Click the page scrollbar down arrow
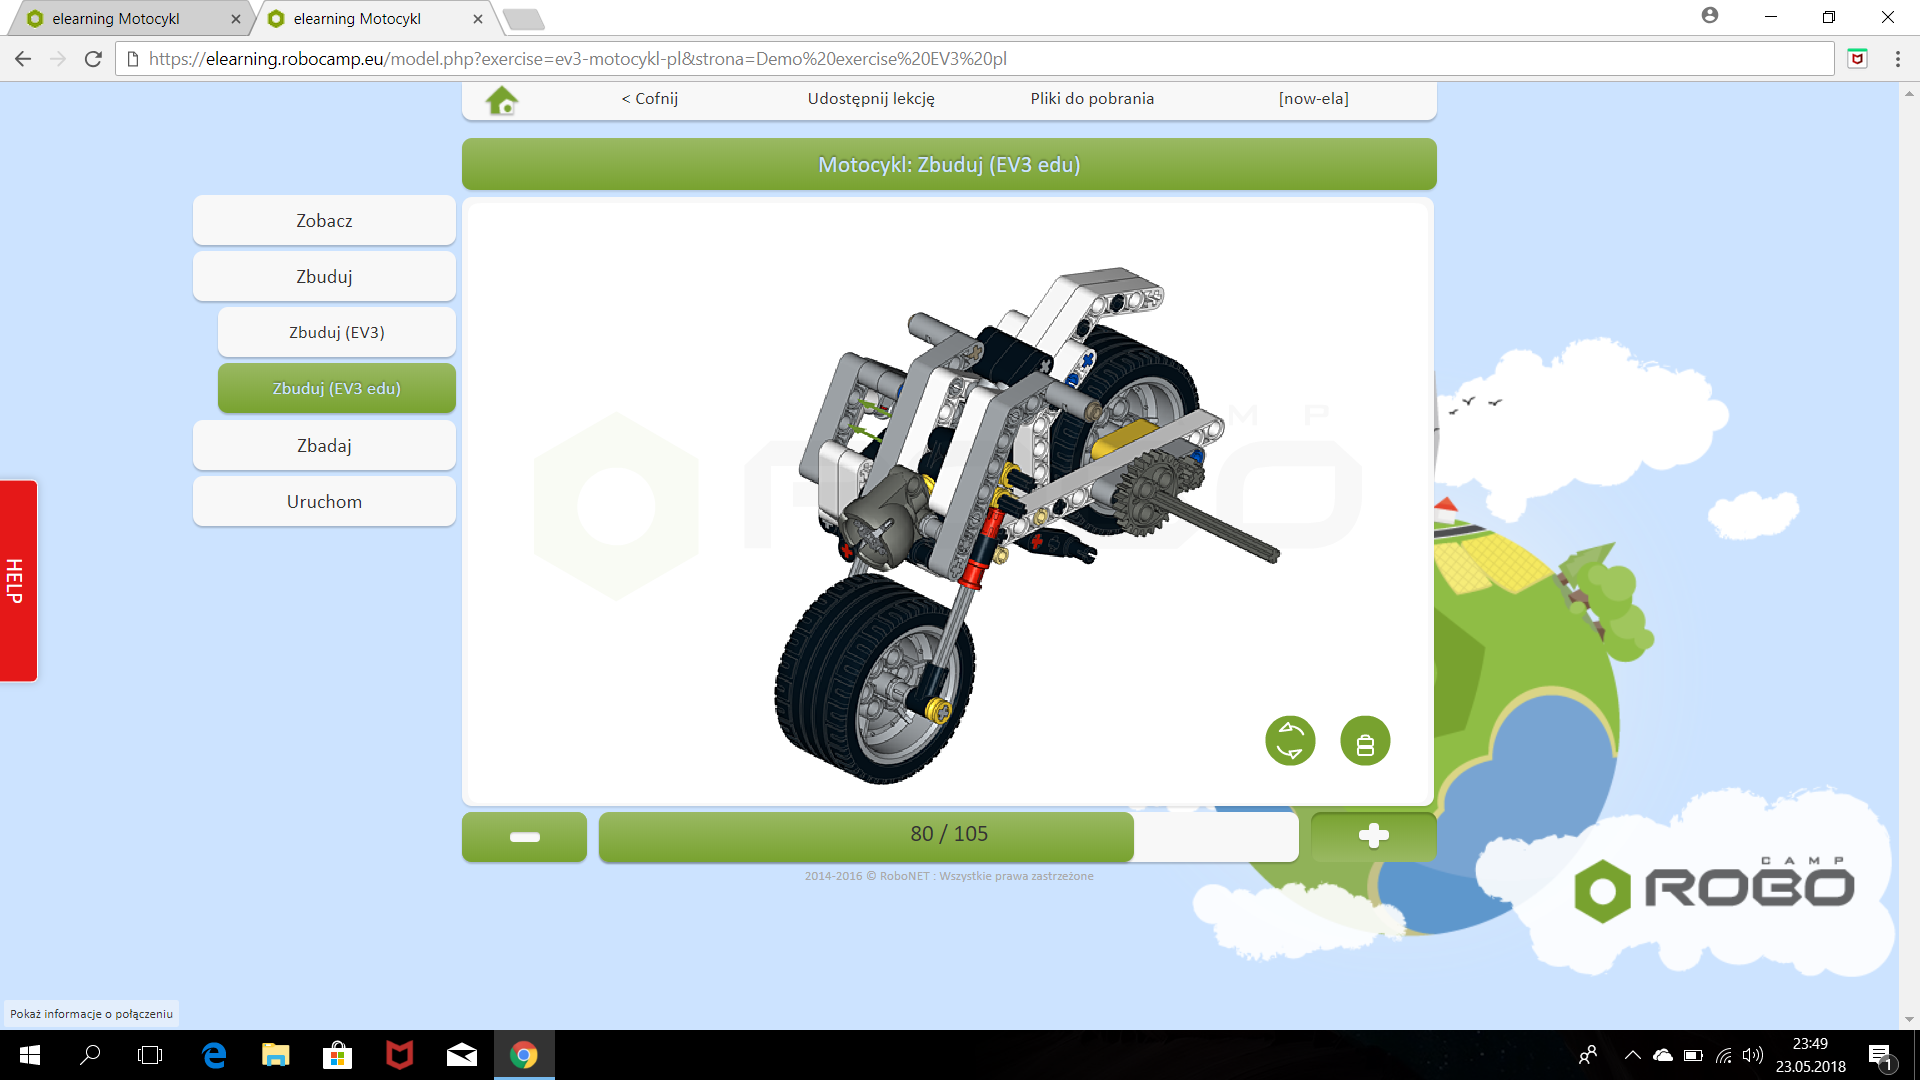 [x=1909, y=1020]
